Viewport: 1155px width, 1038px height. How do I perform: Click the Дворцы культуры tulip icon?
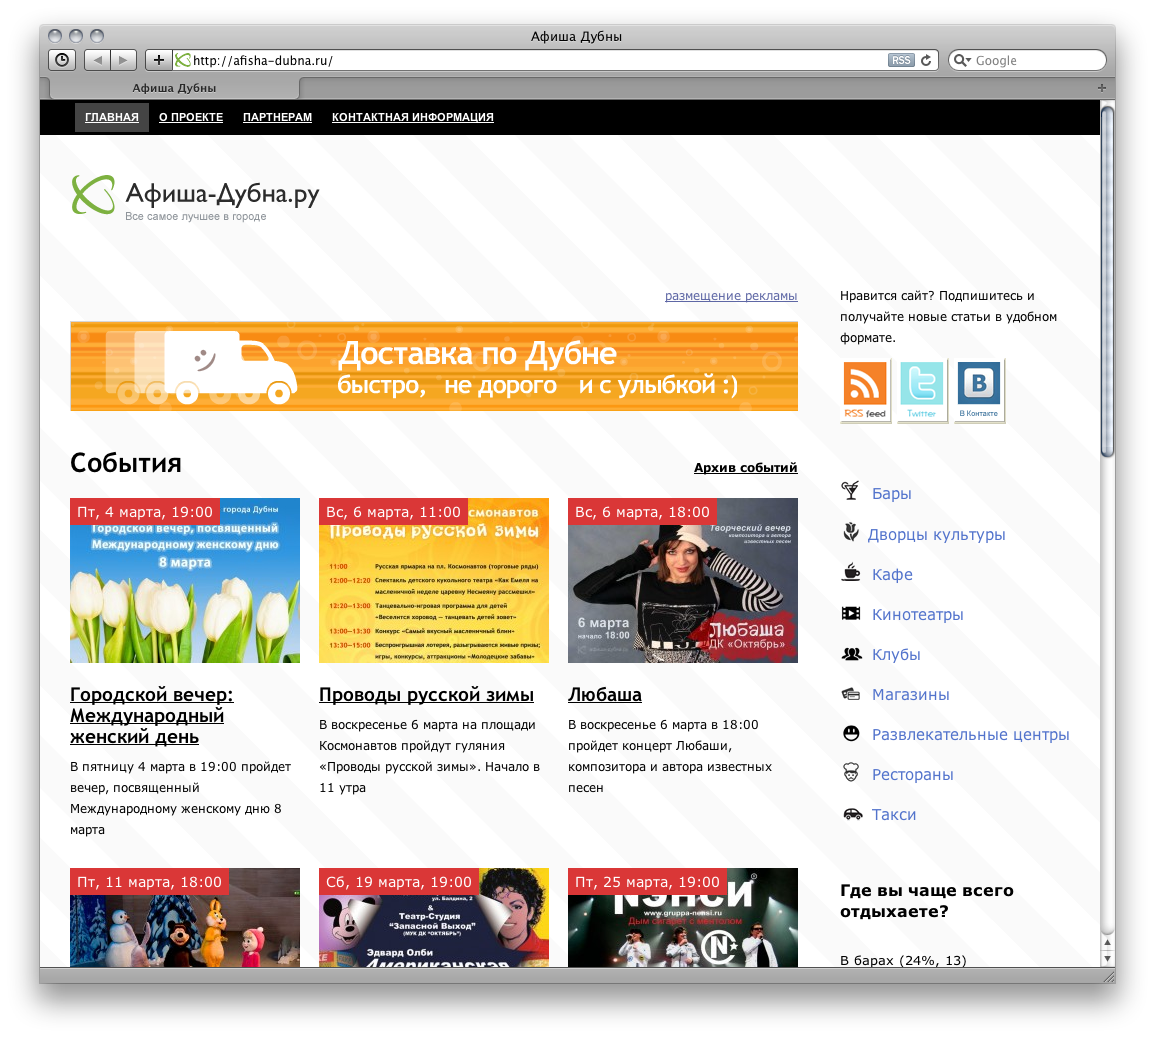tap(851, 532)
